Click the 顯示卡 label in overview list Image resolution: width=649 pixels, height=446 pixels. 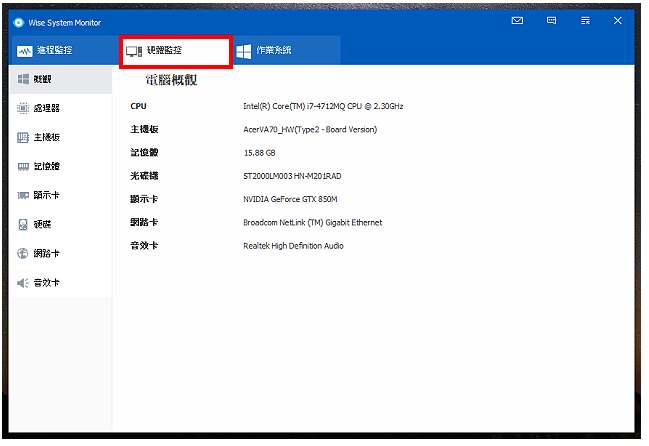click(x=144, y=199)
